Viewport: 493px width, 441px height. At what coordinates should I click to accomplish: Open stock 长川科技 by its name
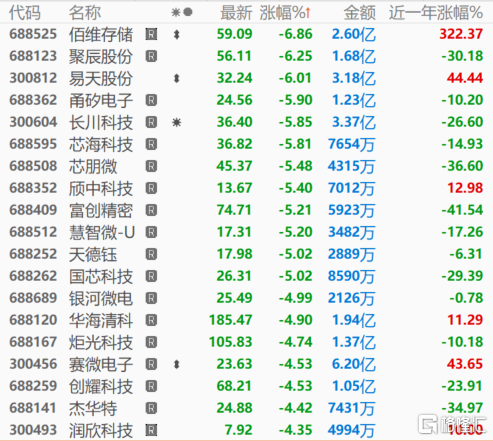point(101,122)
